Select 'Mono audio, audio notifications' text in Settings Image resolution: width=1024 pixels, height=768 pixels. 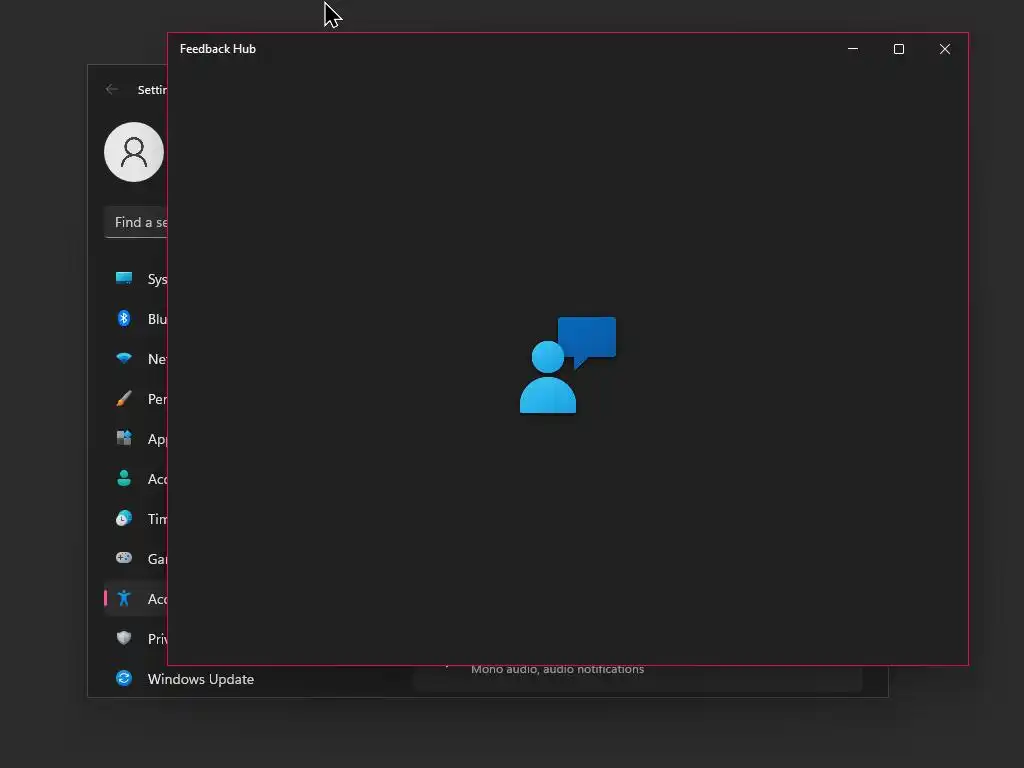[557, 669]
